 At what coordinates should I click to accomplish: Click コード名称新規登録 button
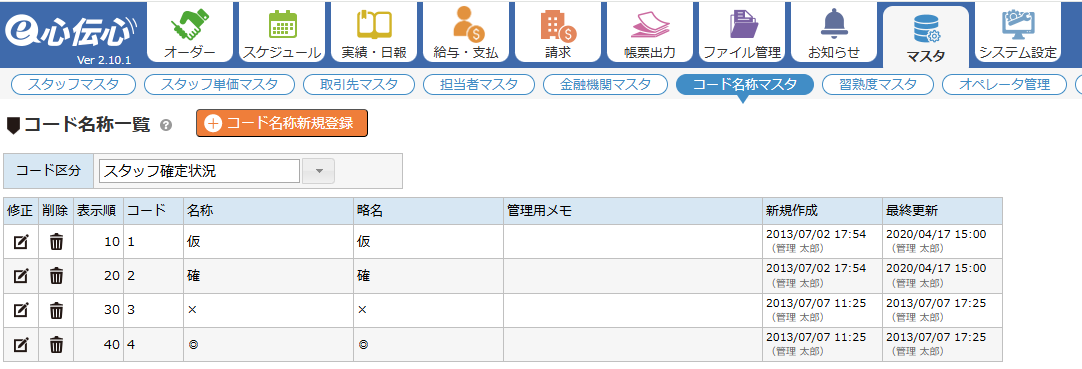pyautogui.click(x=282, y=123)
